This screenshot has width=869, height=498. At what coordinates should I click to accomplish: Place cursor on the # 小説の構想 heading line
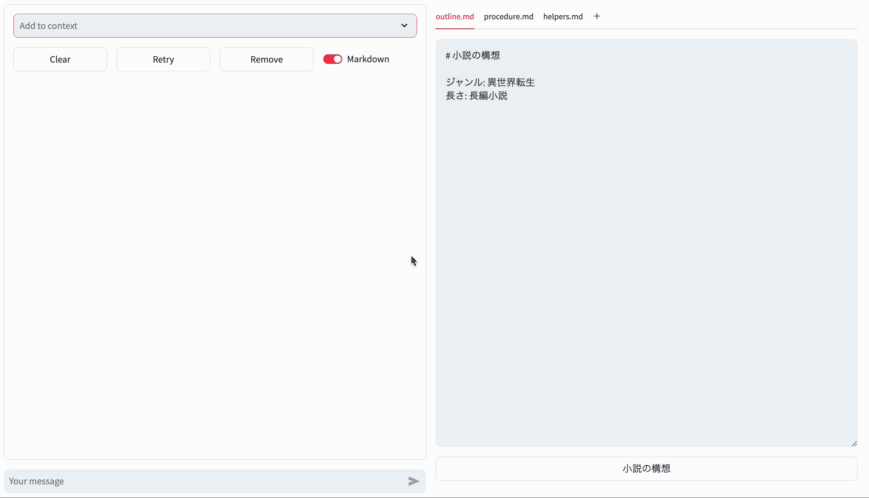(473, 56)
